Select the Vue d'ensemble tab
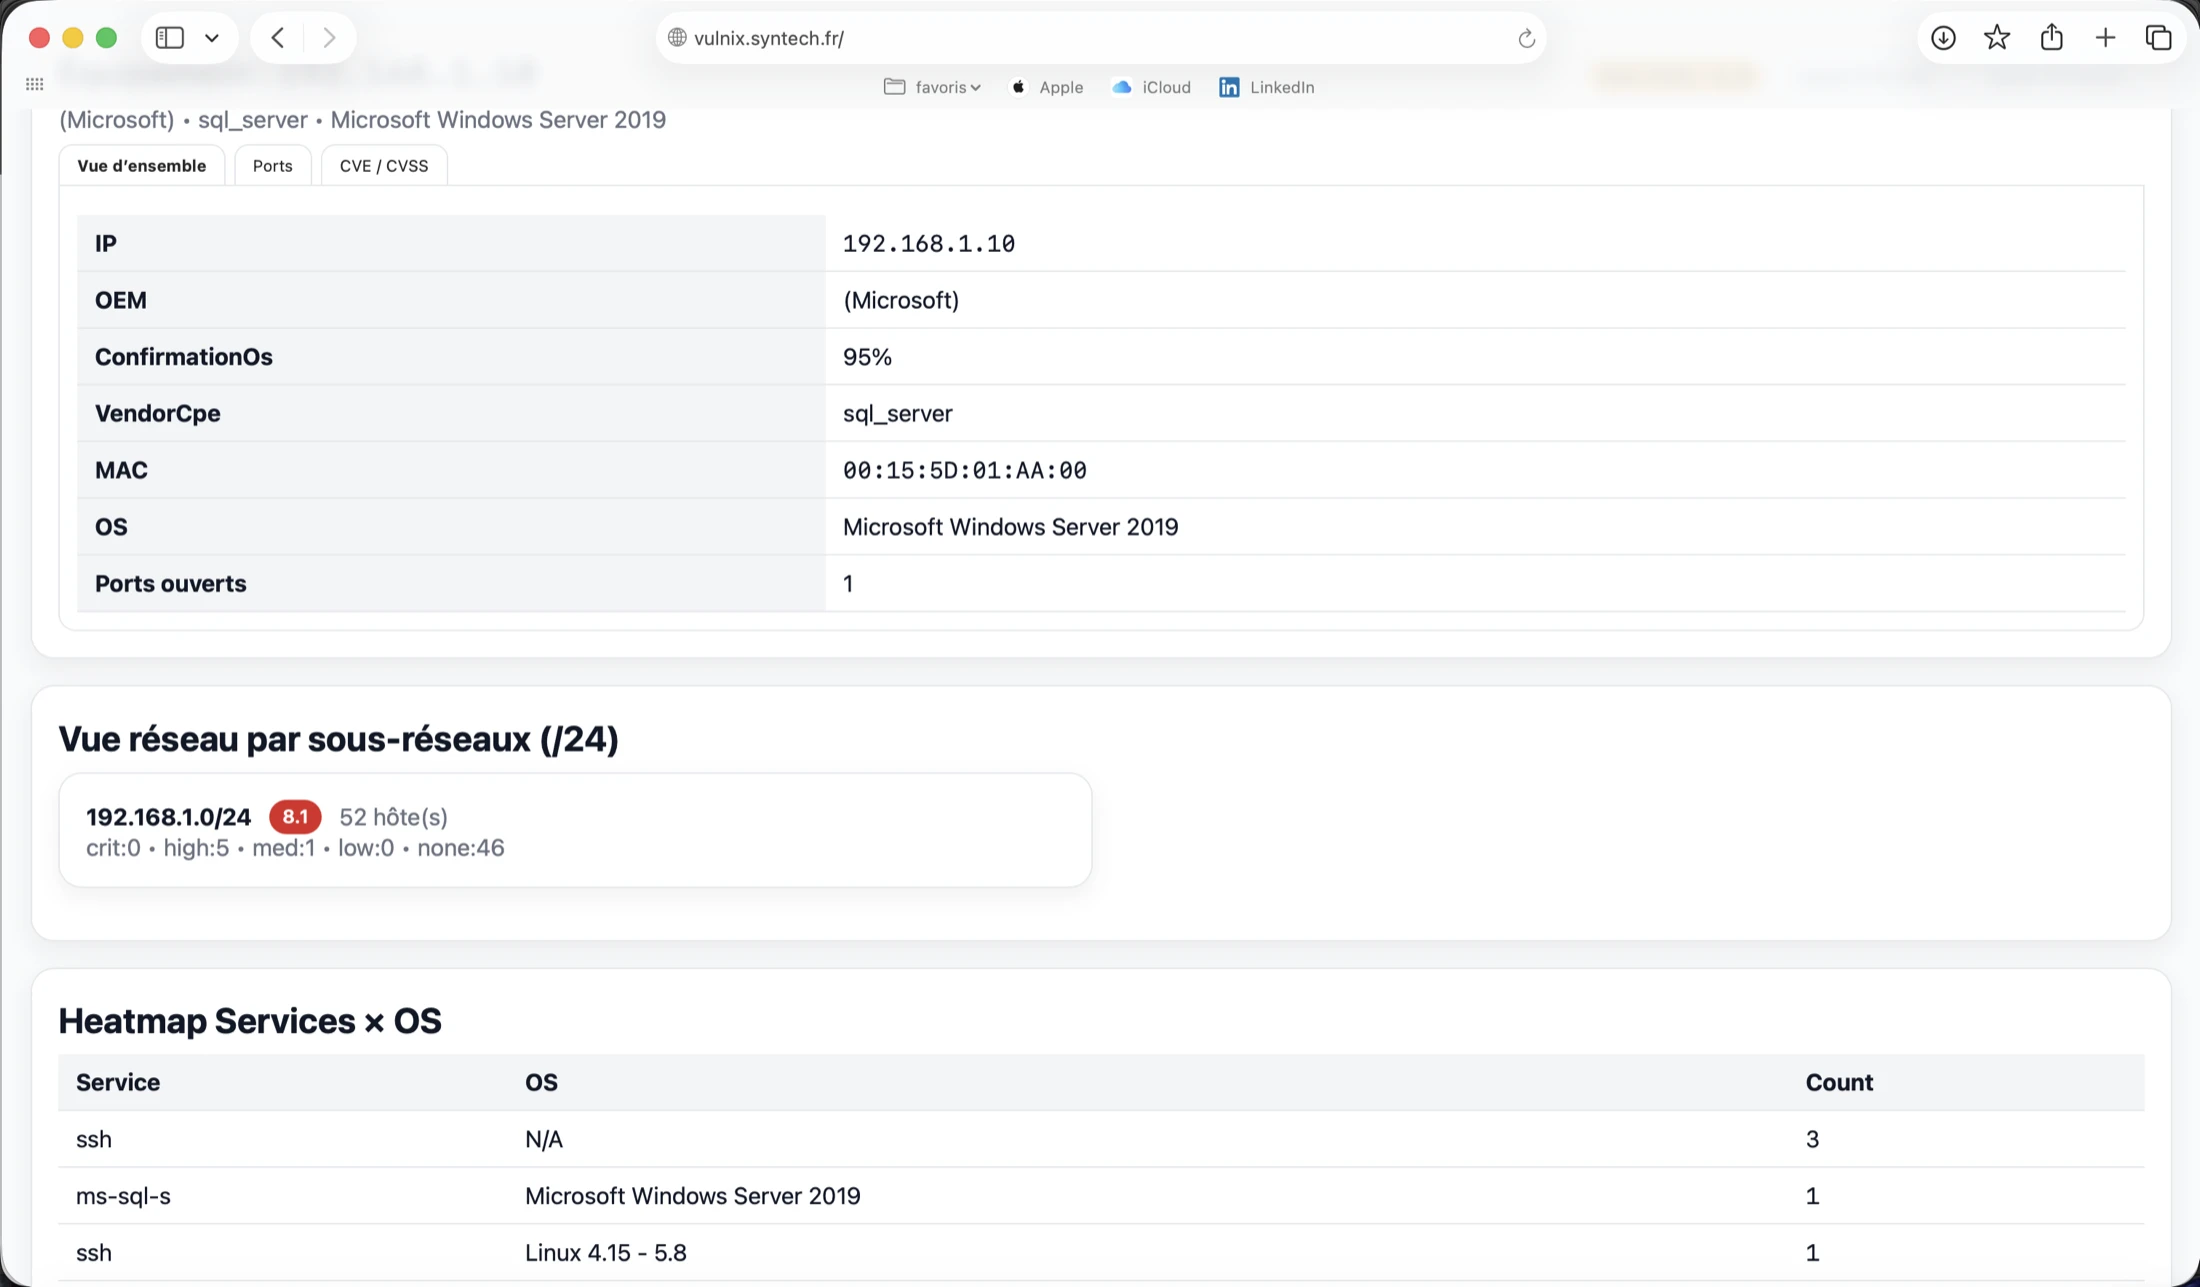Viewport: 2200px width, 1287px height. 142,166
